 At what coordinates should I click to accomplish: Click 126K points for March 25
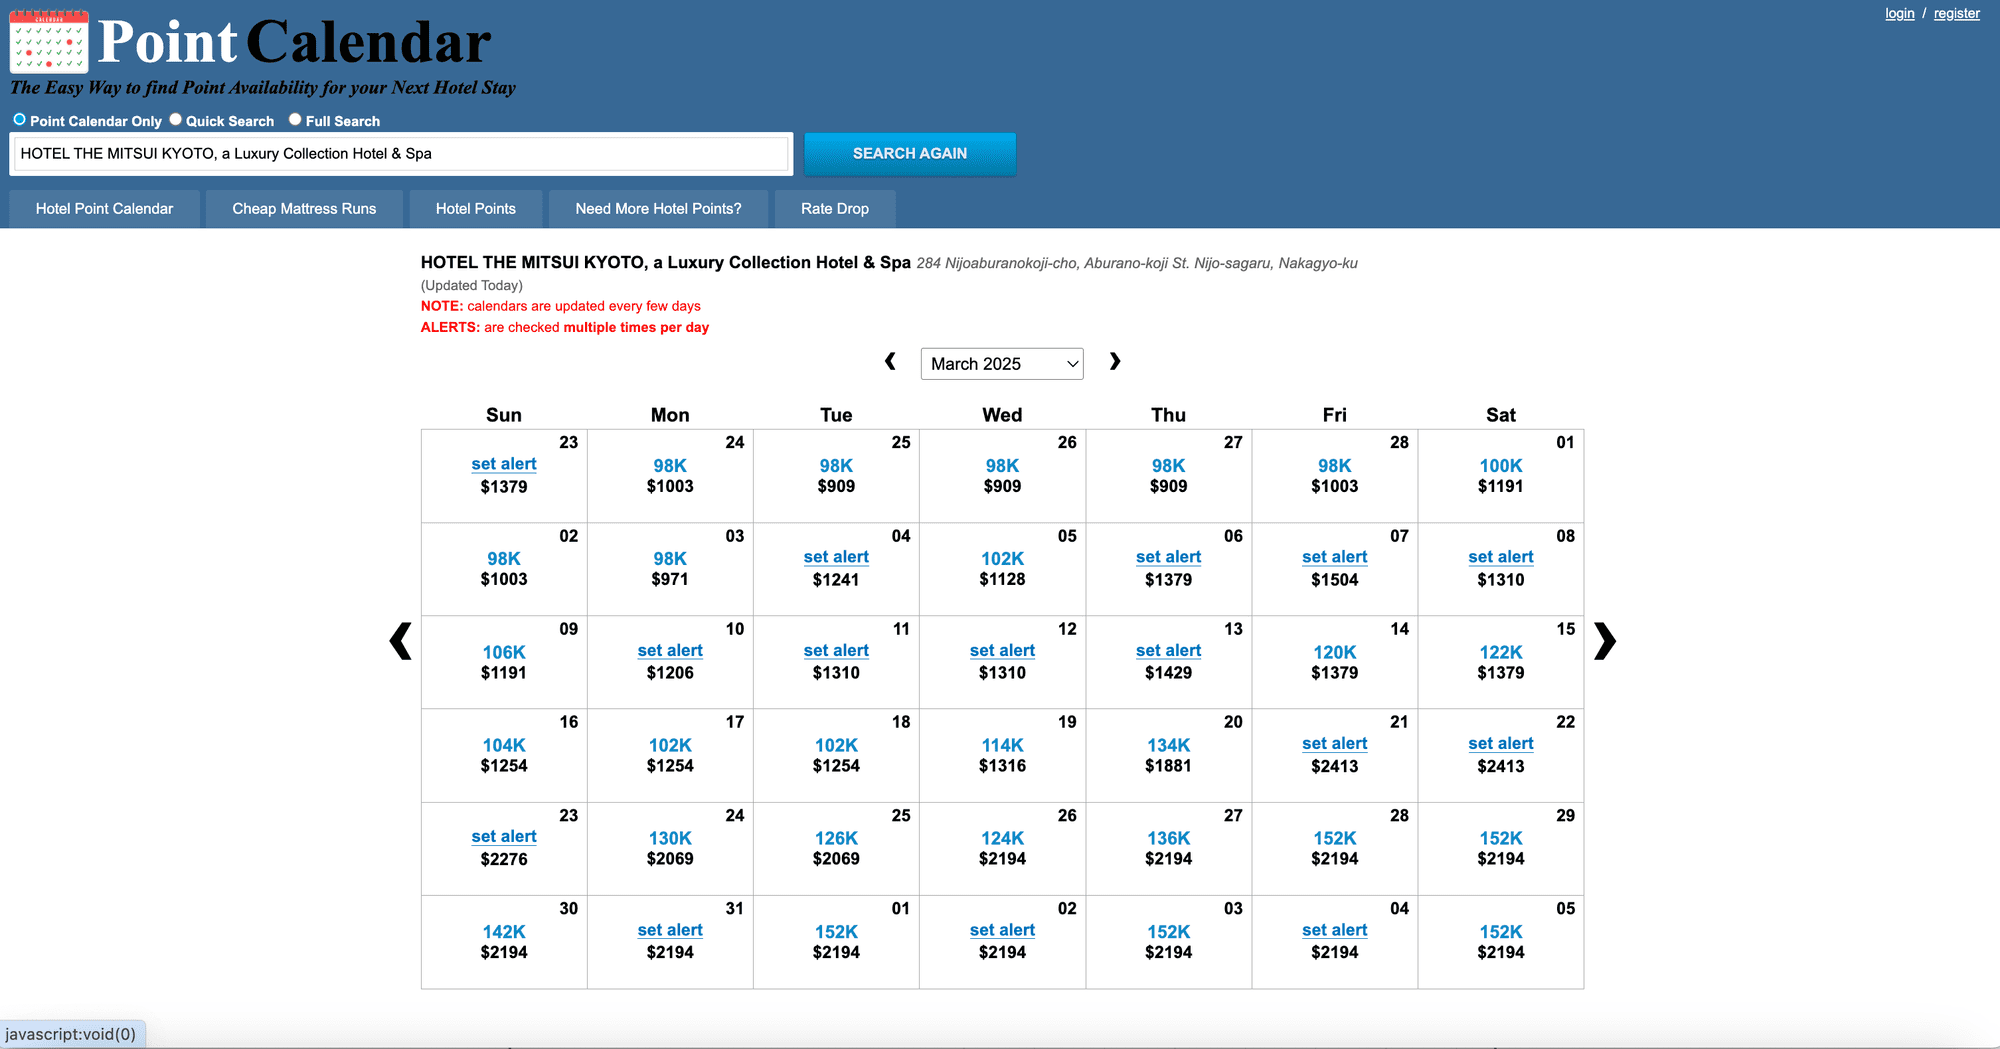coord(836,838)
